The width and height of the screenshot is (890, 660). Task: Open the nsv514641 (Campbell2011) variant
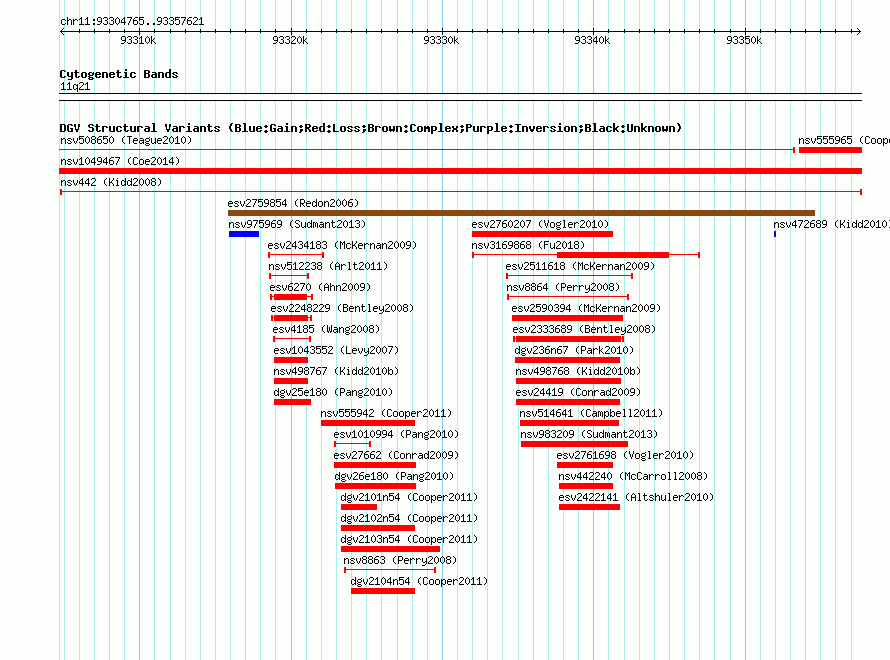tap(591, 413)
